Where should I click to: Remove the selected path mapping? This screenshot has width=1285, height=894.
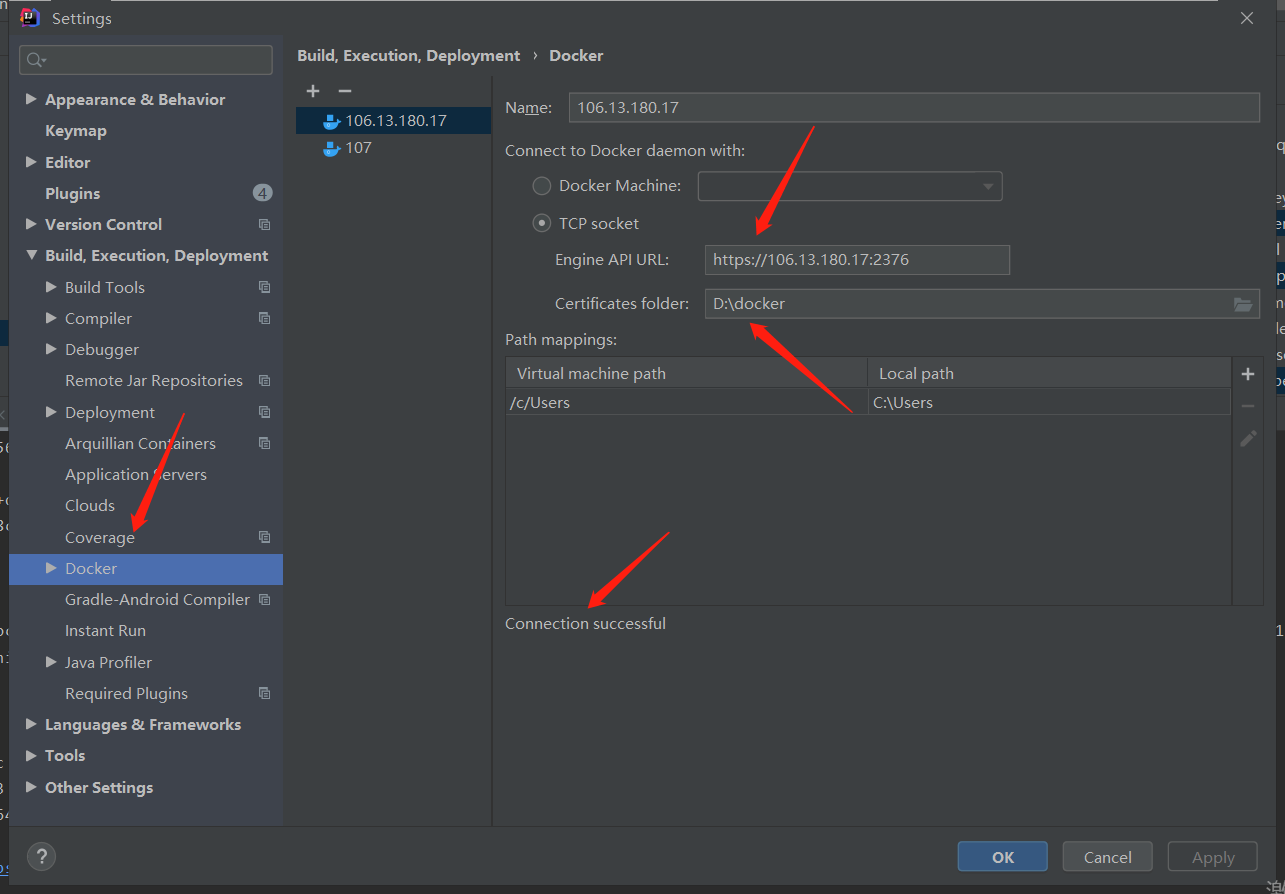(1248, 406)
